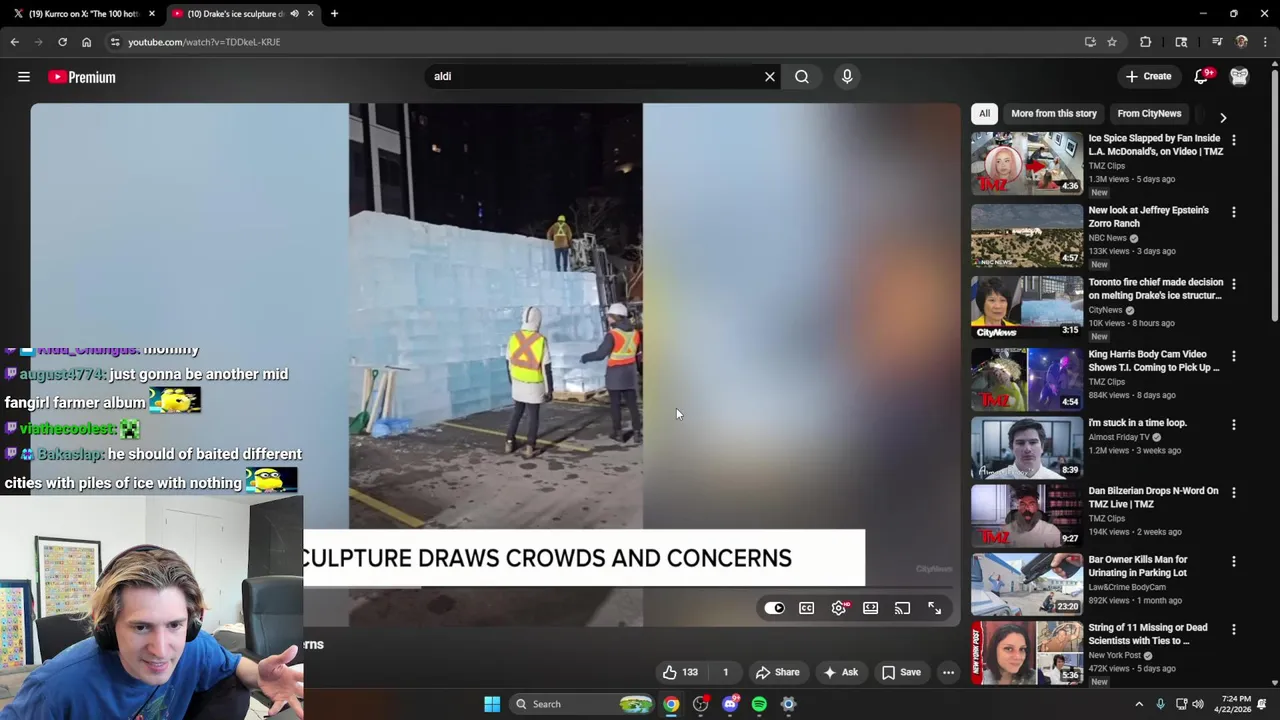Go back in the browser
This screenshot has width=1280, height=720.
coord(14,42)
